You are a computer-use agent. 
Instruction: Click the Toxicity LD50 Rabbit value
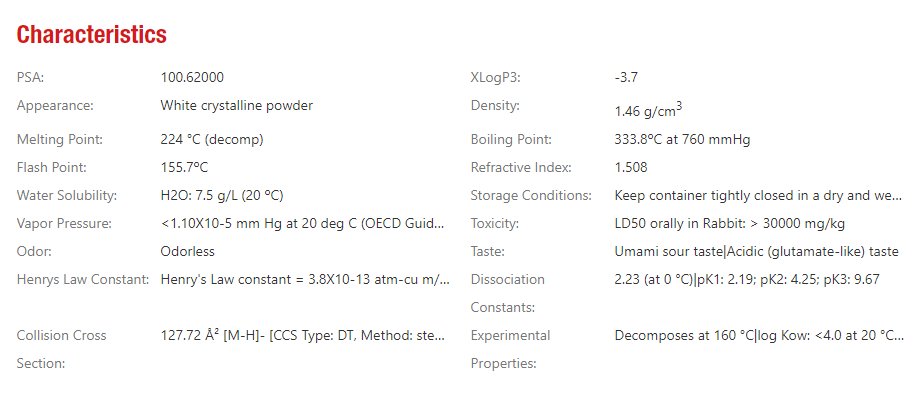click(730, 224)
